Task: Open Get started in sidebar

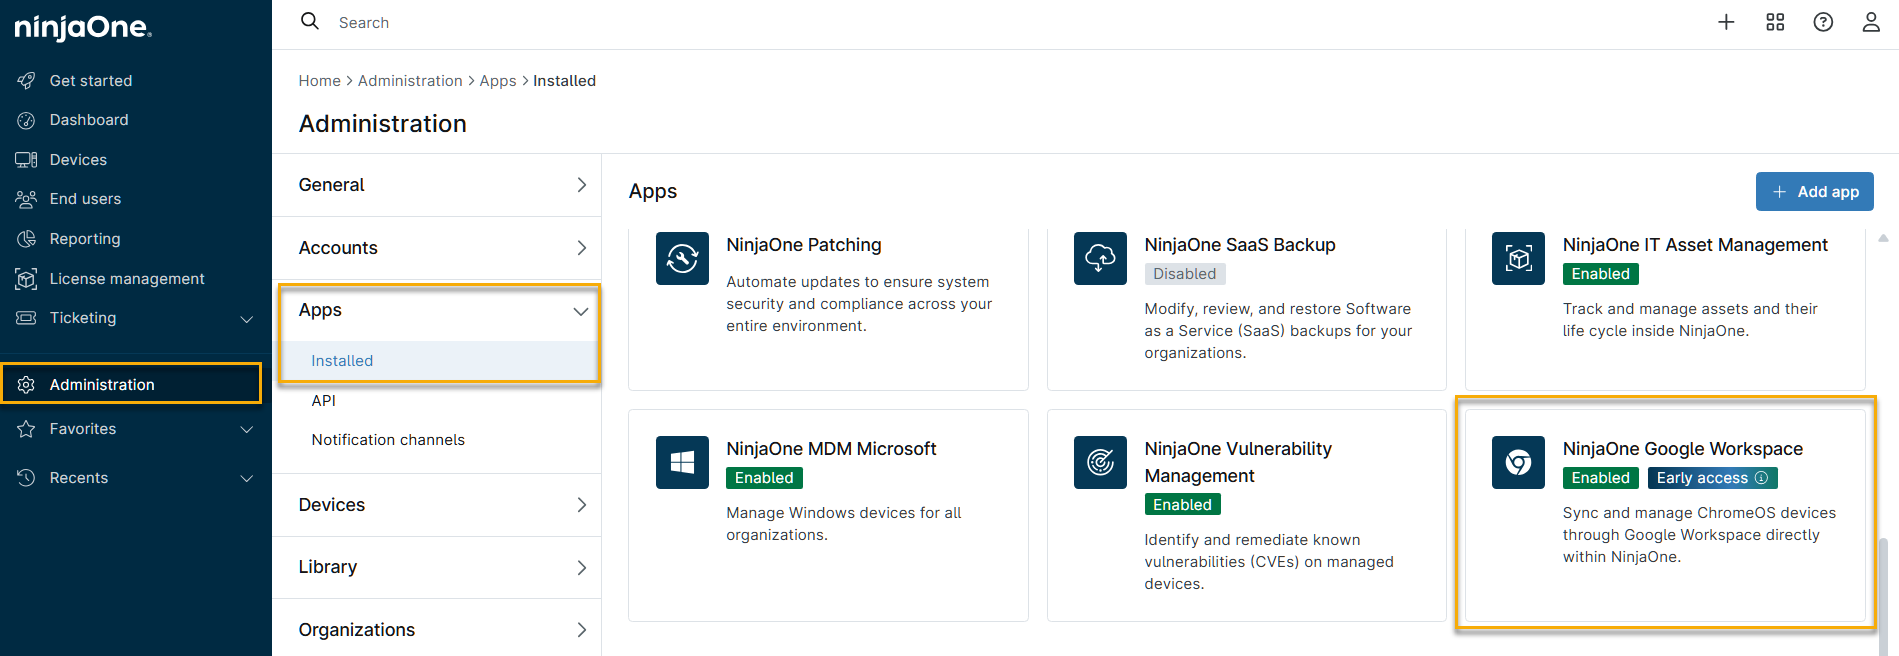Action: 91,81
